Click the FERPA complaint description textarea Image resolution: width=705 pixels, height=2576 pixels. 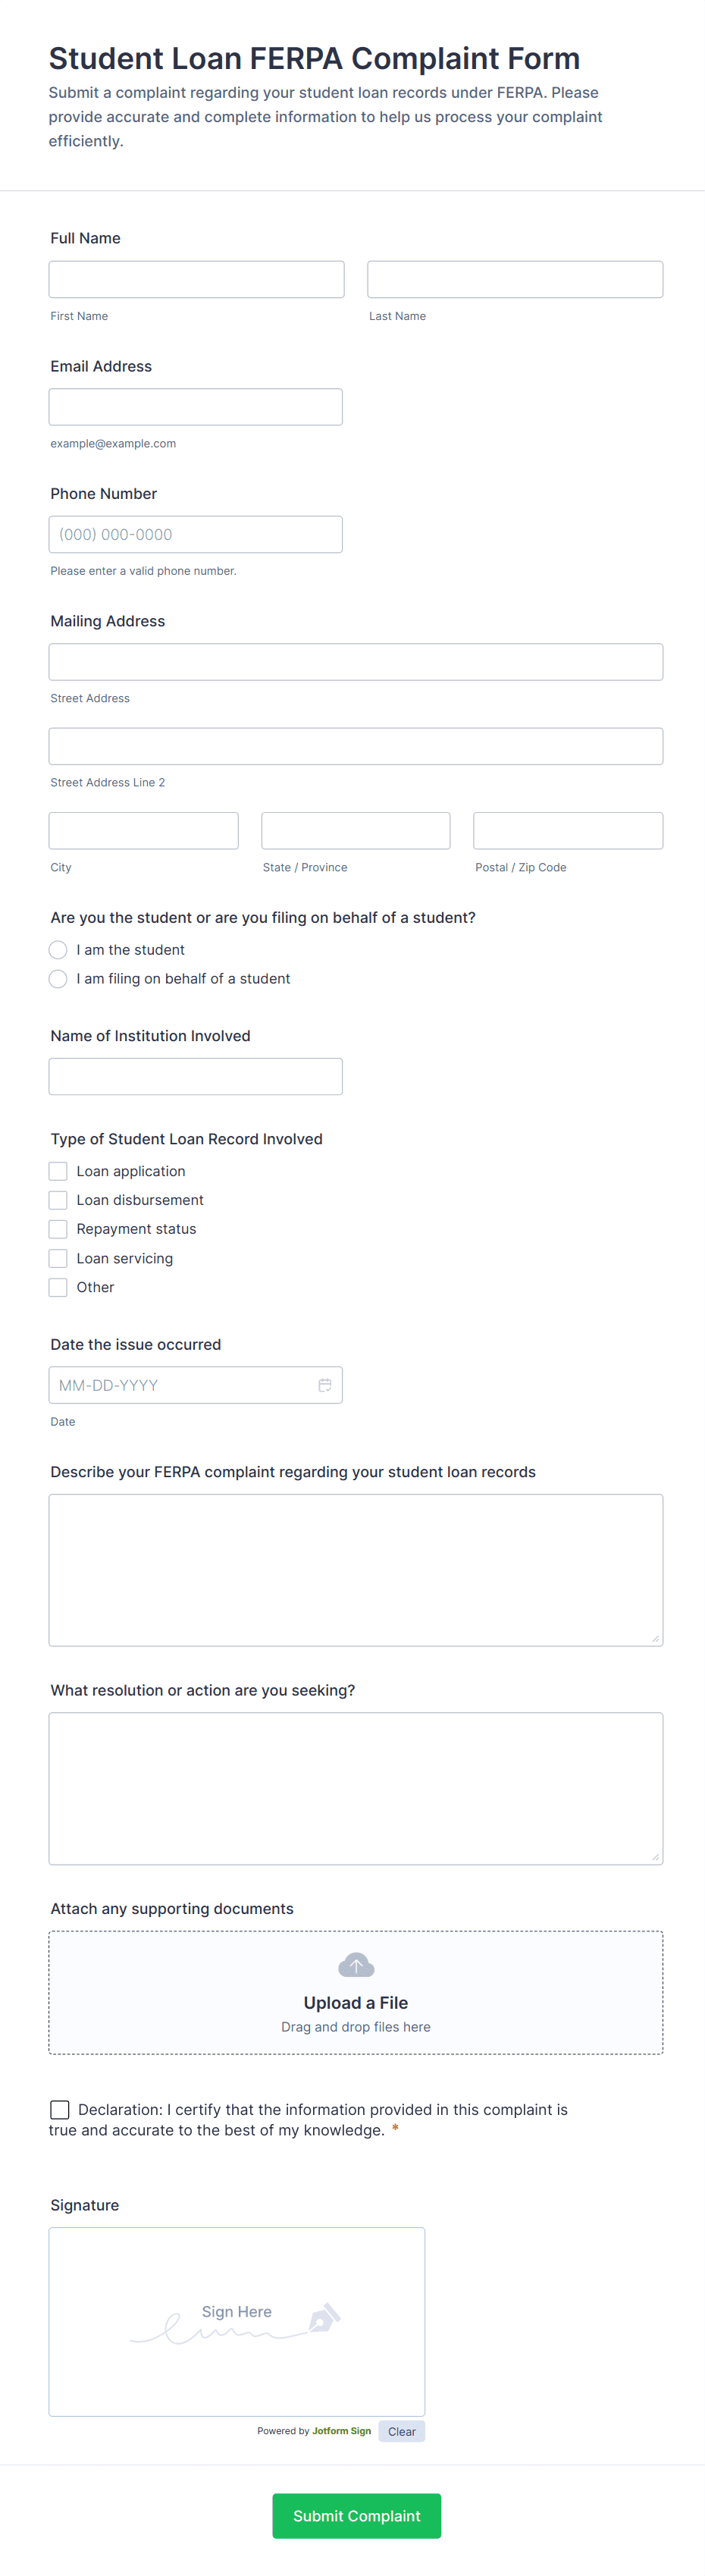pyautogui.click(x=356, y=1569)
